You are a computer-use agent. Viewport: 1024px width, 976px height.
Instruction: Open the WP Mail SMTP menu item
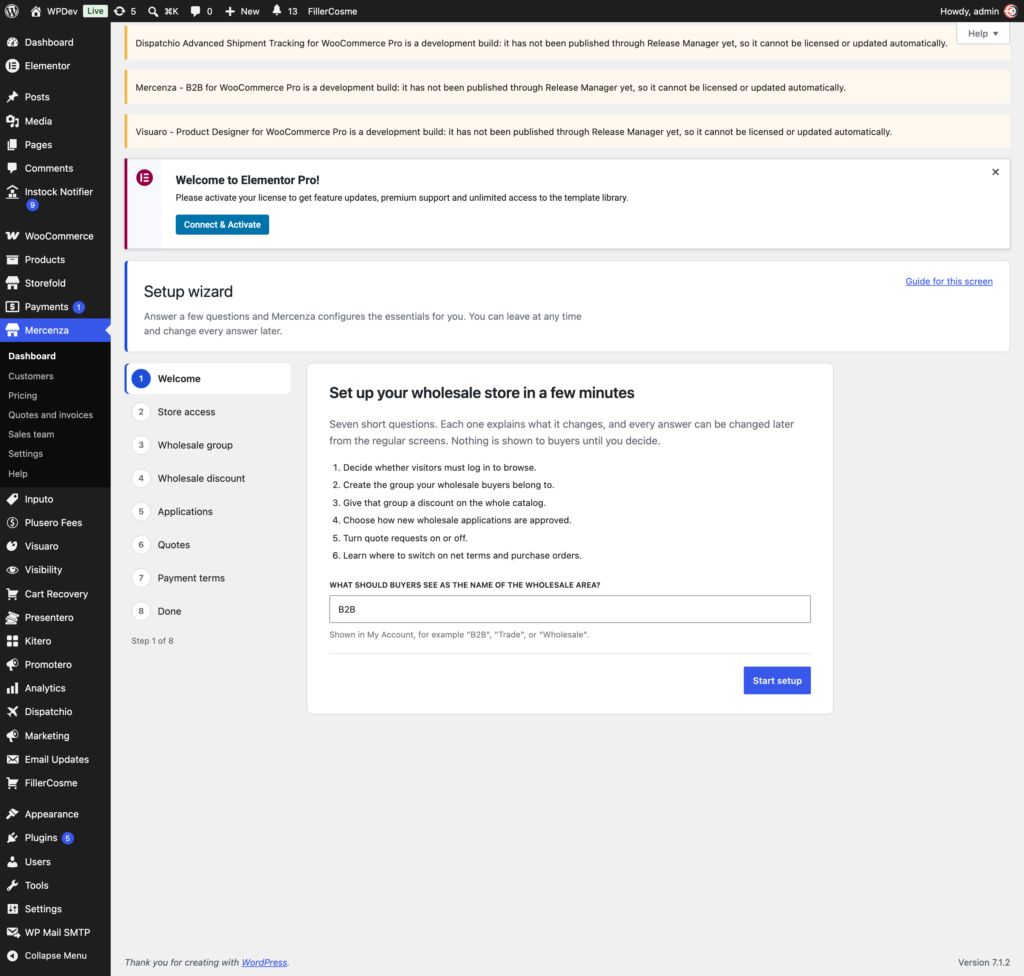click(x=56, y=932)
